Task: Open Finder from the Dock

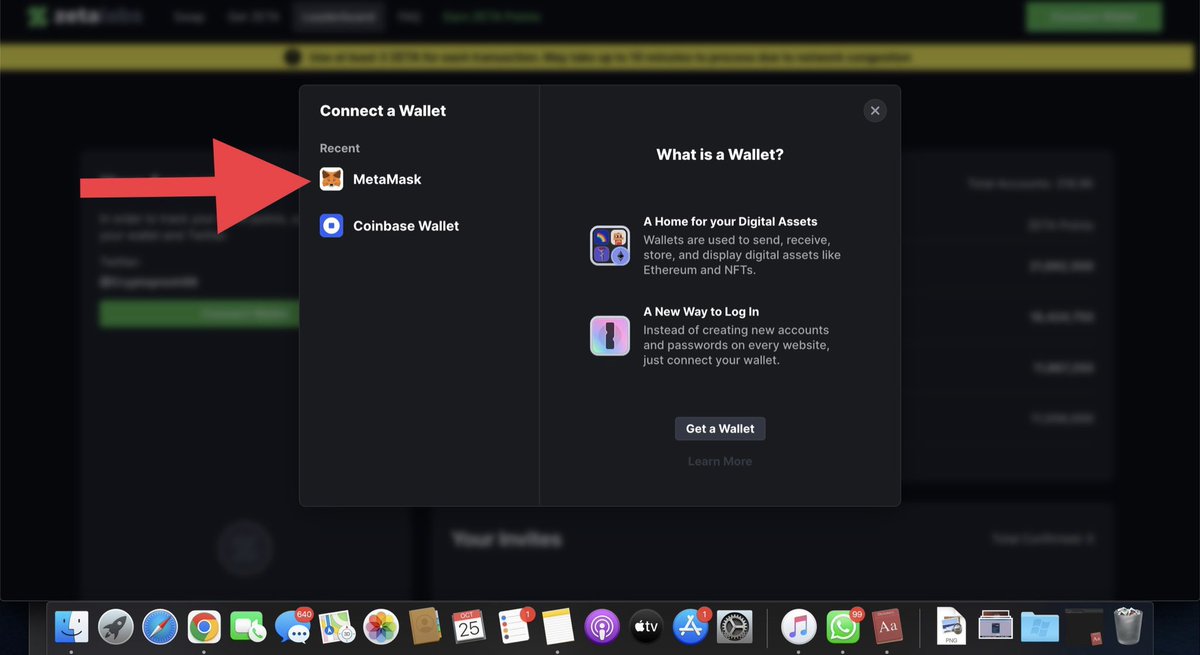Action: tap(73, 627)
